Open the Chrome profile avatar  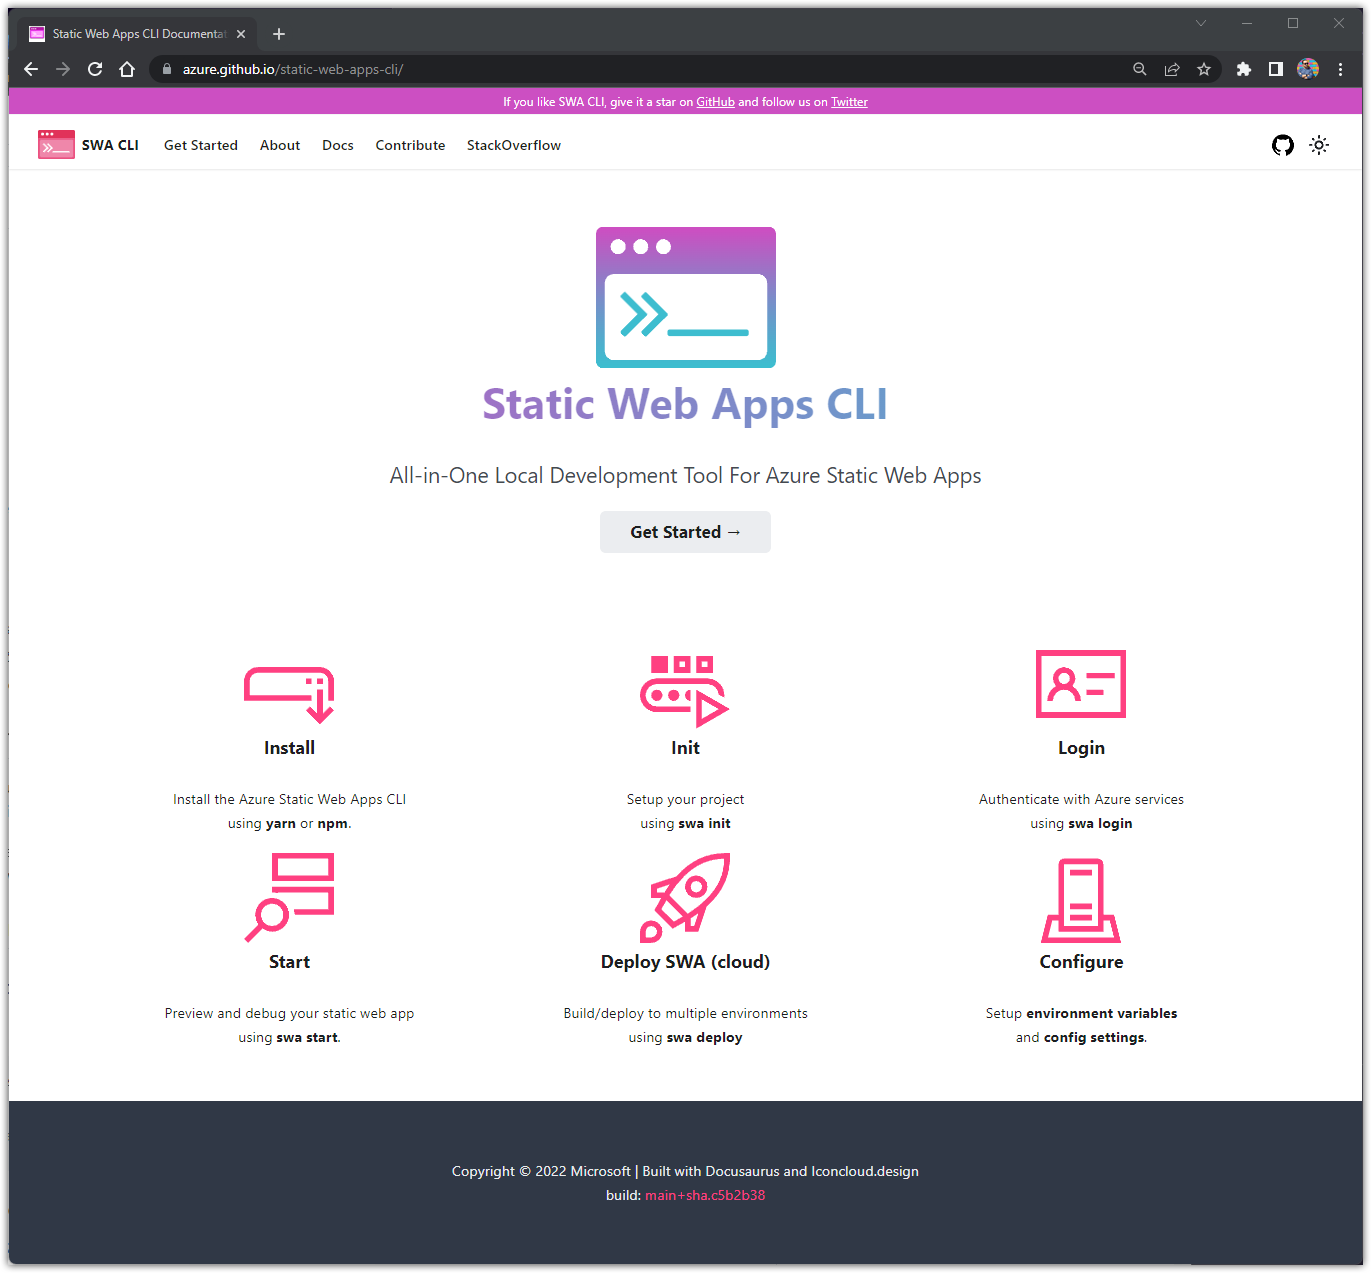[x=1308, y=69]
